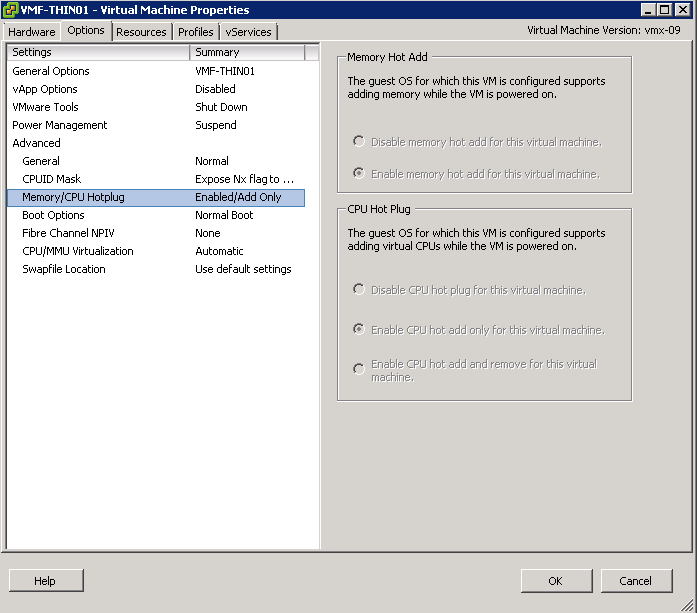The width and height of the screenshot is (697, 613).
Task: Select Power Management setting
Action: coord(60,125)
